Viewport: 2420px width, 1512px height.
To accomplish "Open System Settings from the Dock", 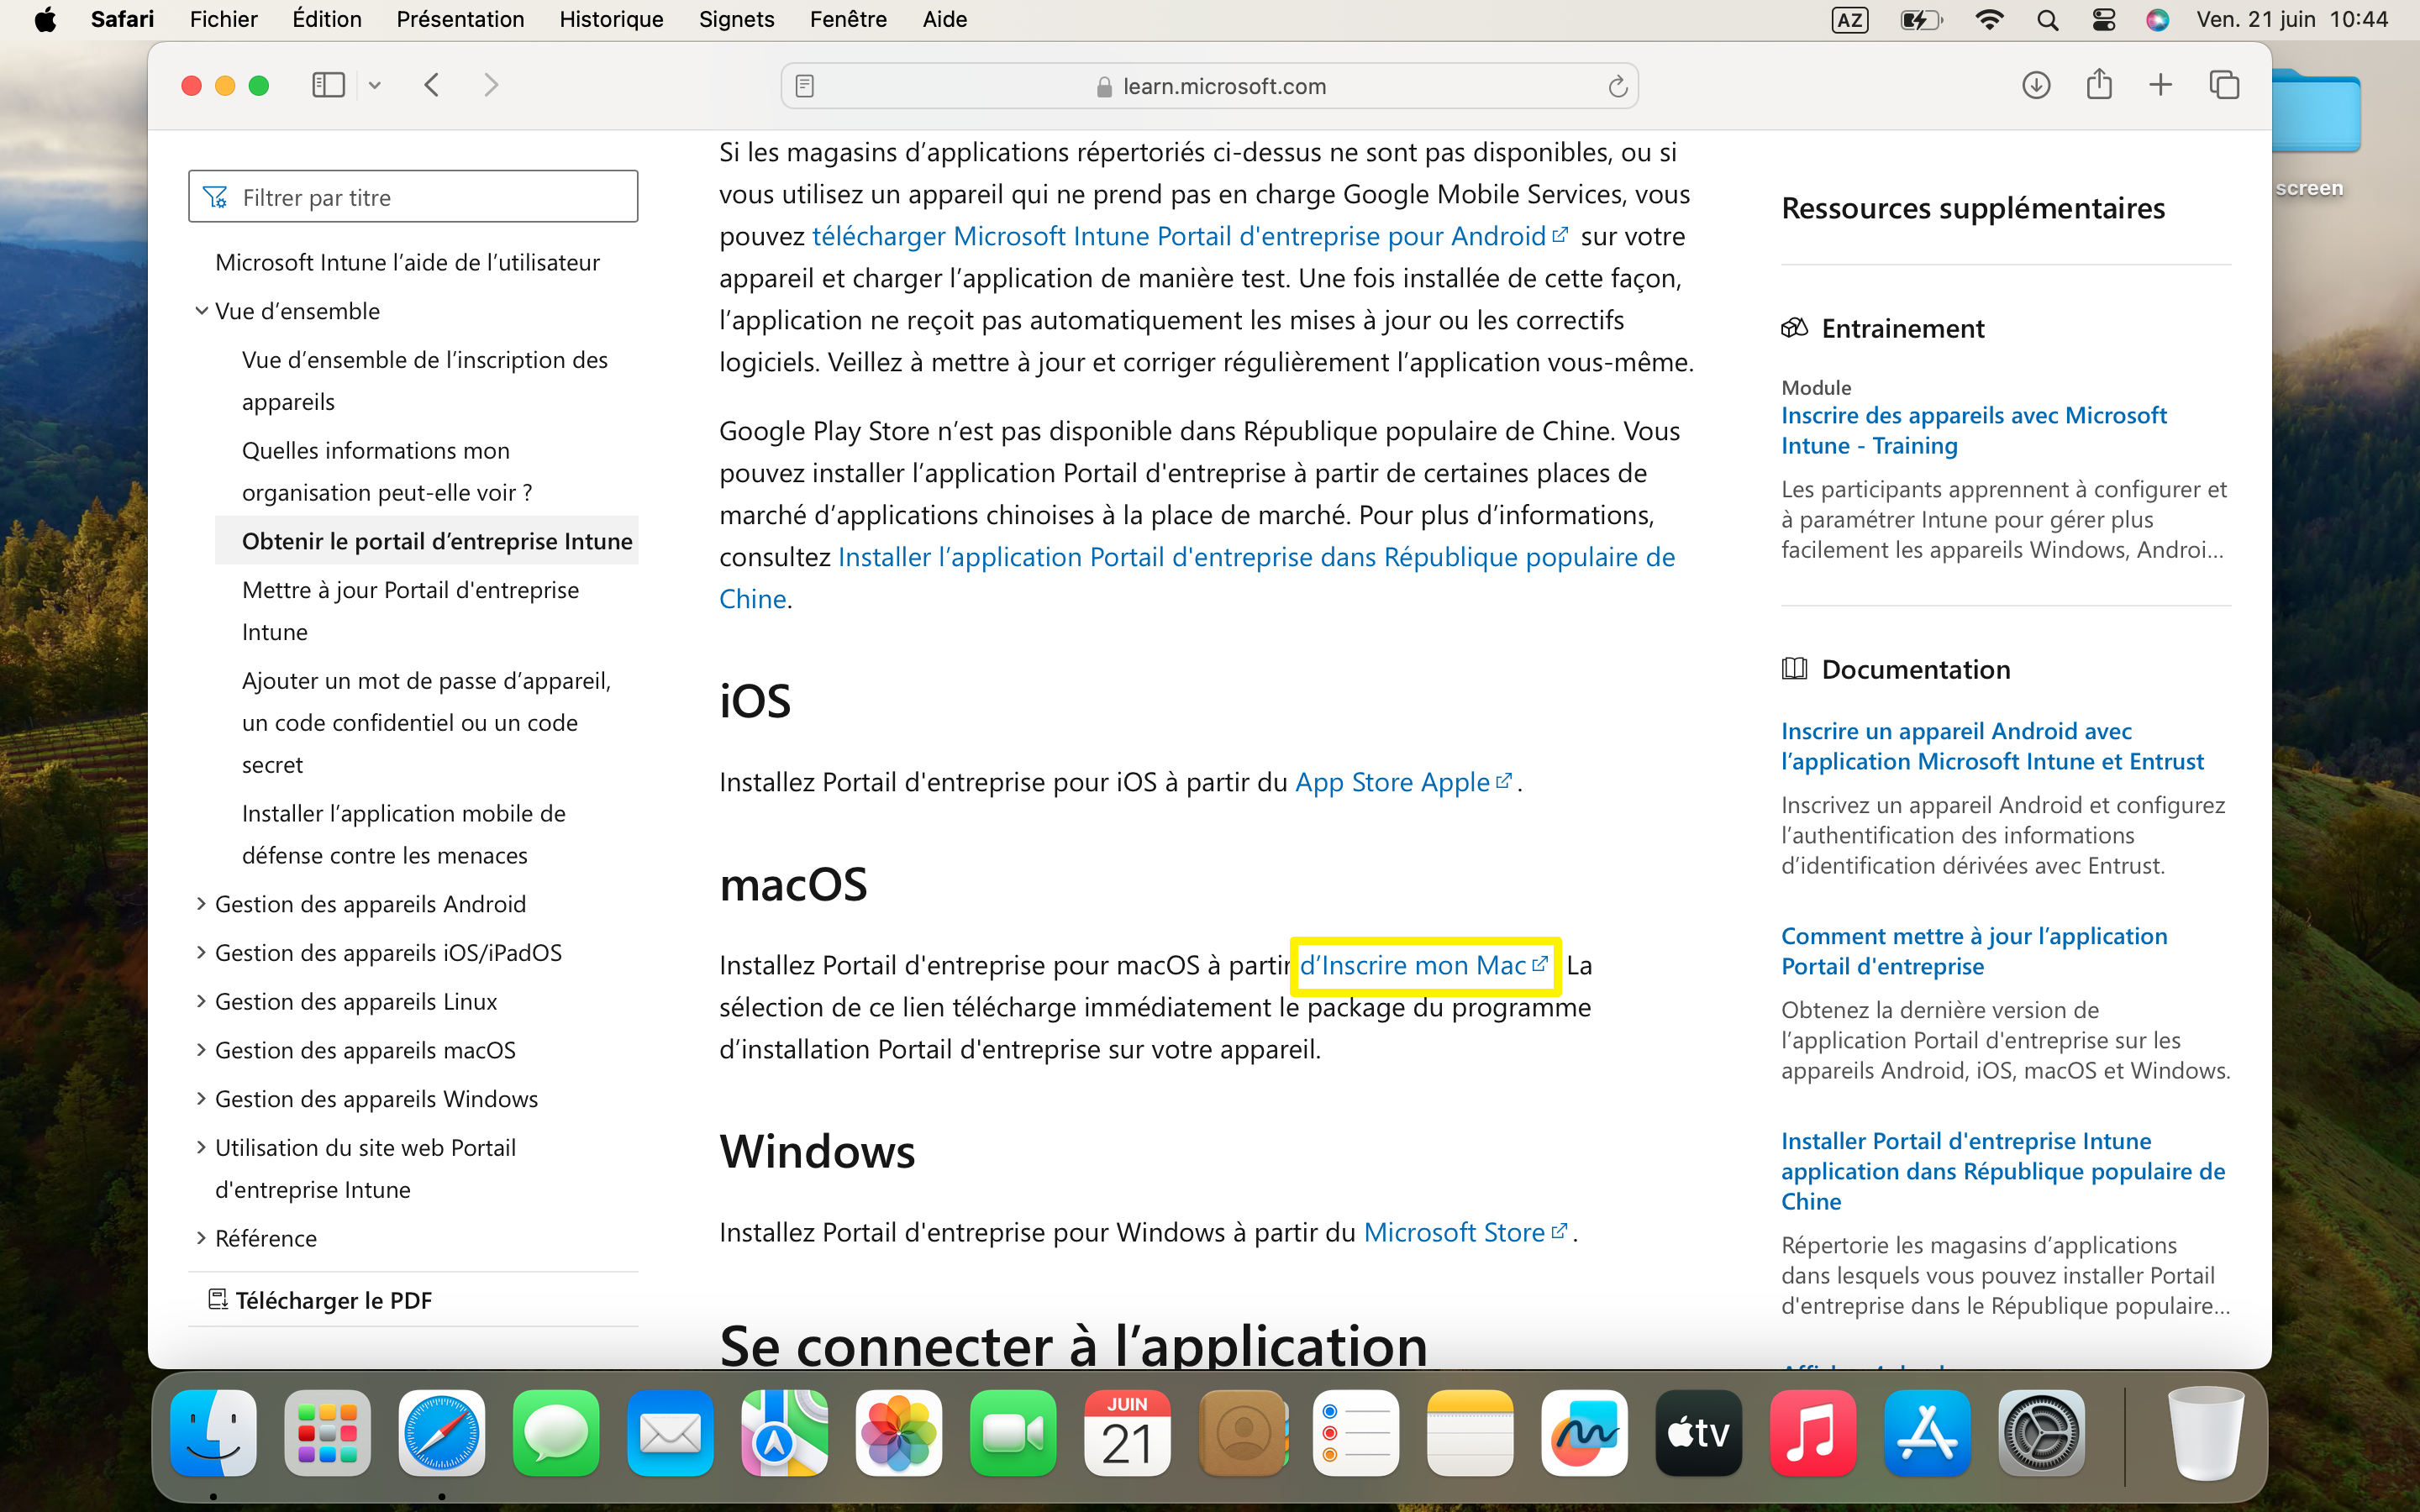I will 2042,1433.
